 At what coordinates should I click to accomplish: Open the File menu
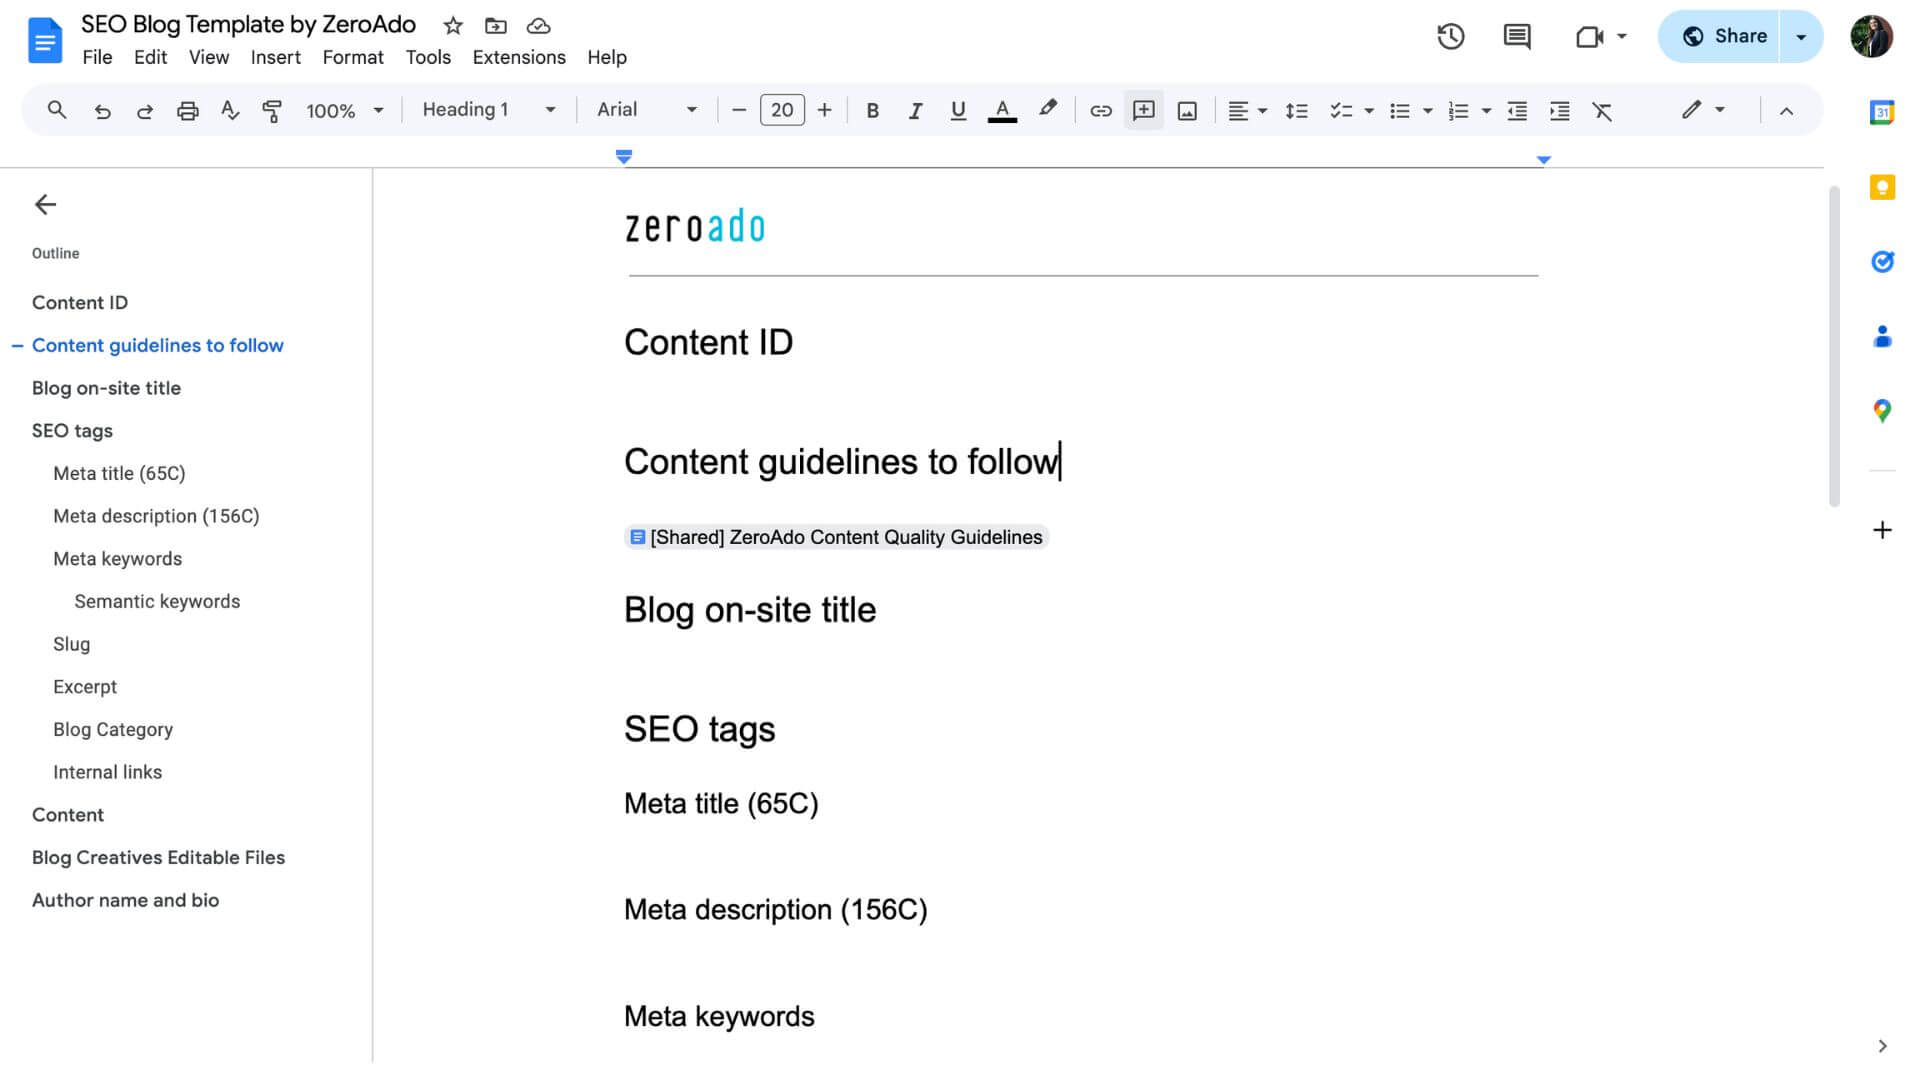97,58
